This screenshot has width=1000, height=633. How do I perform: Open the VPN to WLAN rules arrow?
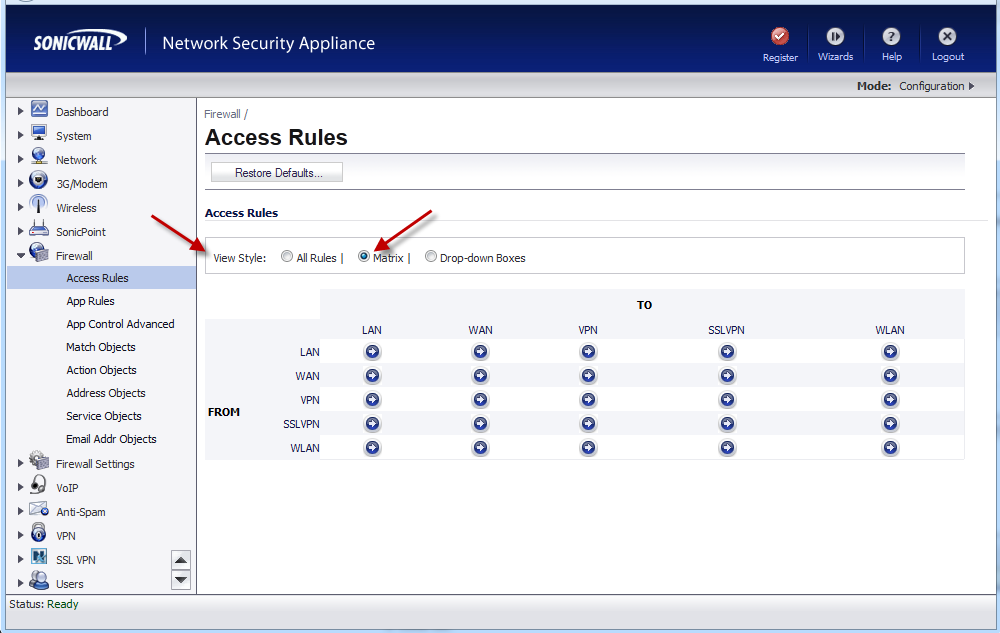[890, 400]
